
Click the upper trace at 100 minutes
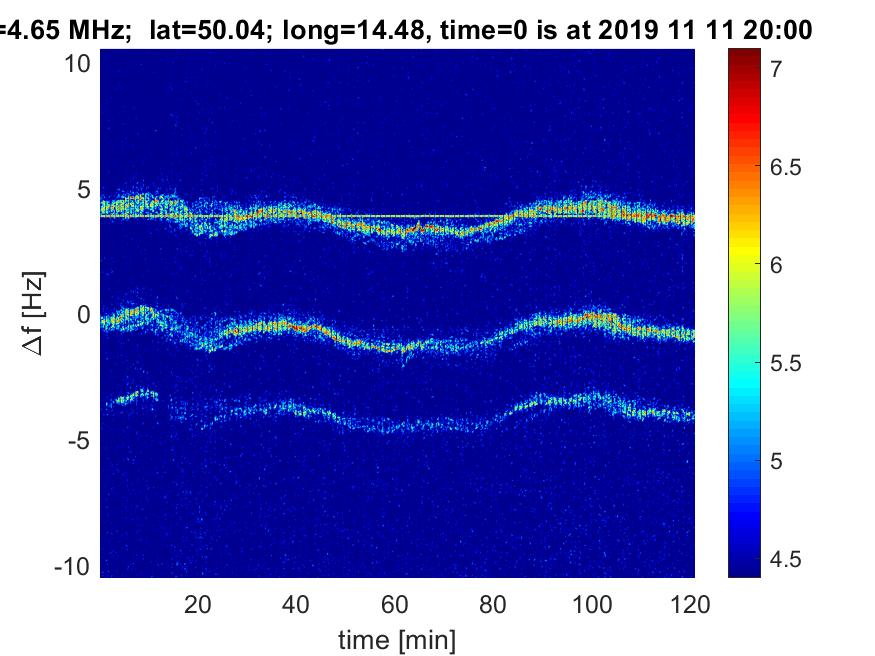click(x=594, y=209)
